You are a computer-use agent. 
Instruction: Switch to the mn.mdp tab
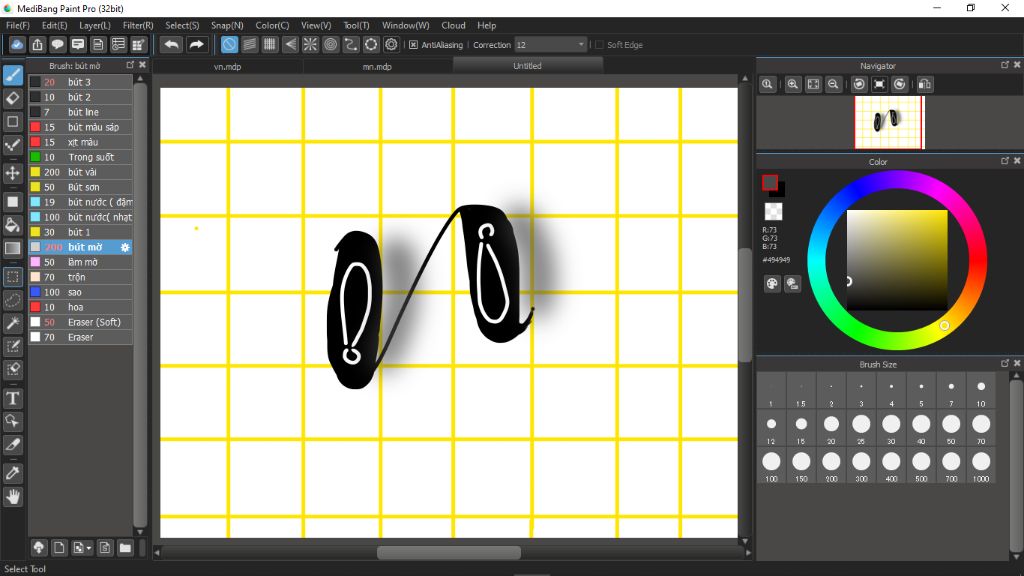tap(377, 67)
